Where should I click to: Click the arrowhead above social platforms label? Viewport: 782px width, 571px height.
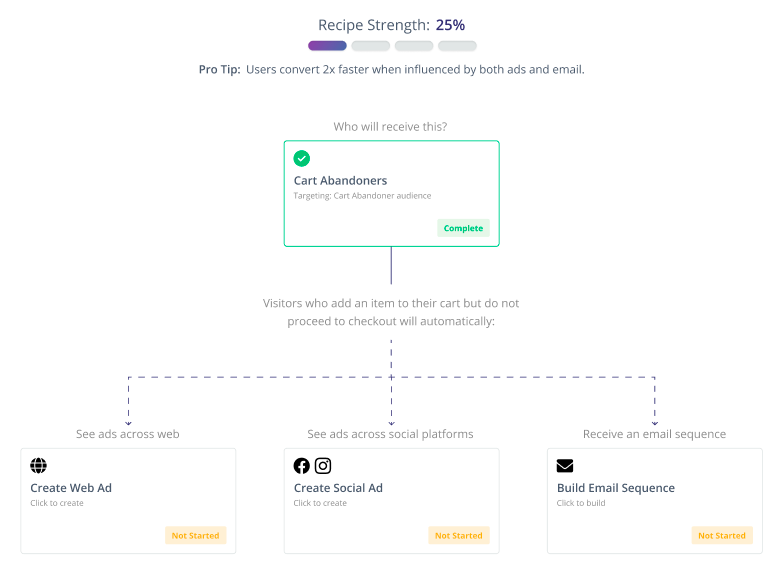tap(391, 423)
